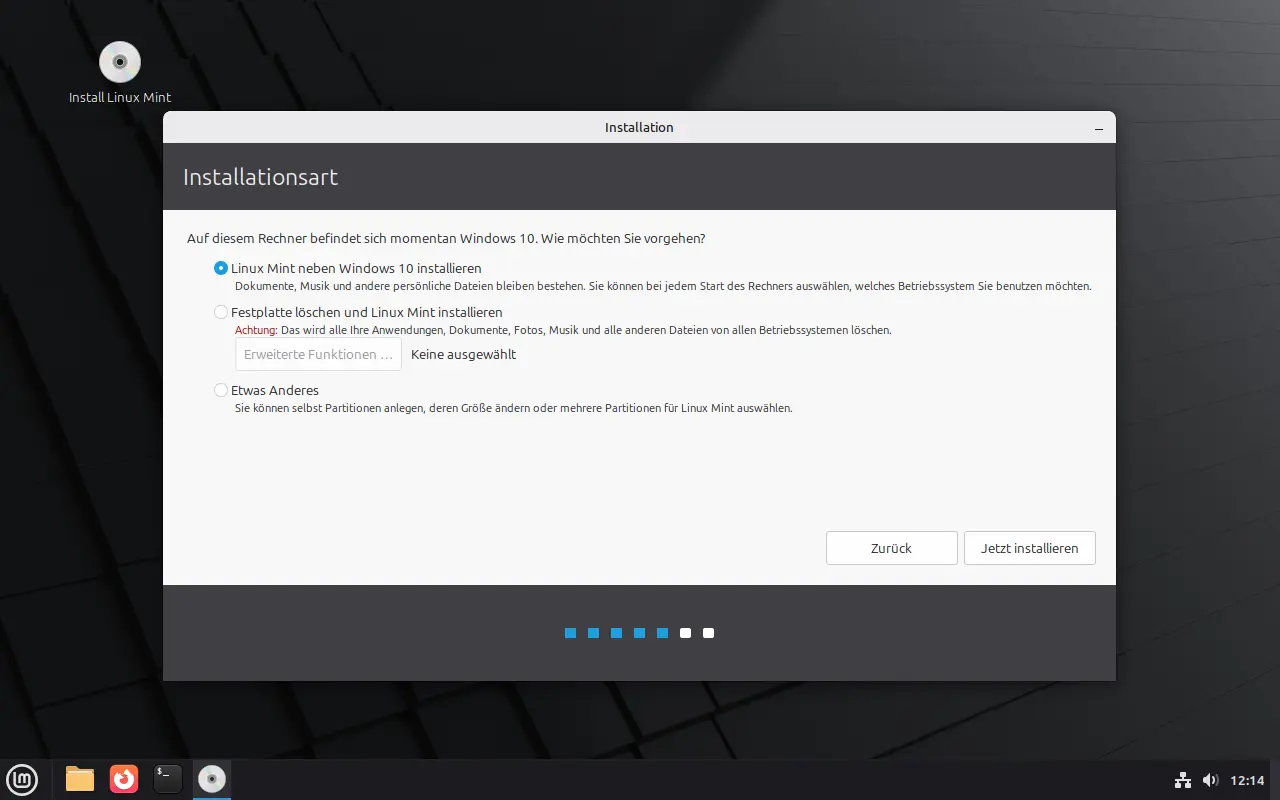Click the Keine ausgewählt label
Screen dimensions: 1280x800
(x=463, y=354)
